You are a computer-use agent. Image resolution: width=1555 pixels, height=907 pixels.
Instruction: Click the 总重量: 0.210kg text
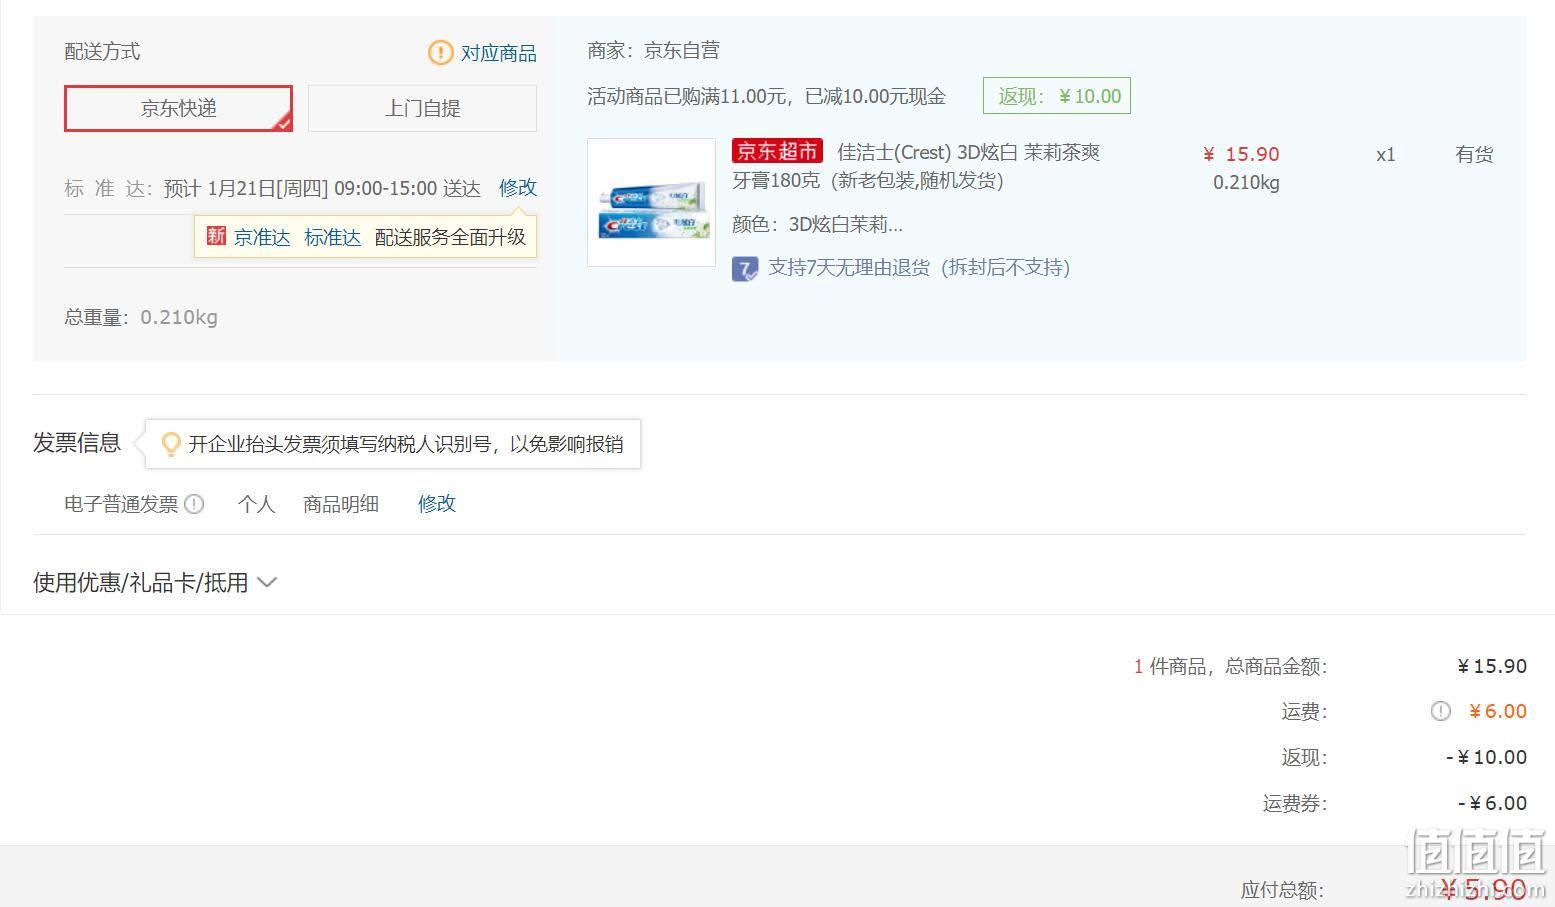[141, 317]
